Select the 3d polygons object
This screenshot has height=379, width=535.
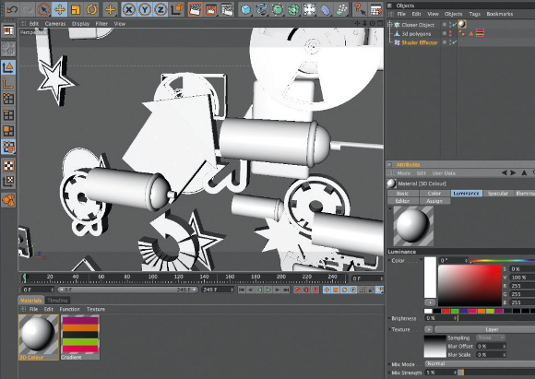click(x=416, y=34)
